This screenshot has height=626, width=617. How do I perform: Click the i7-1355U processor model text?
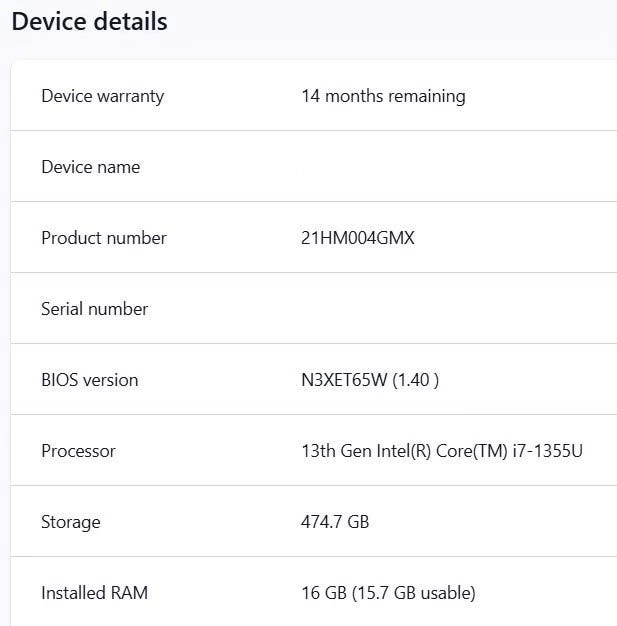tap(548, 451)
